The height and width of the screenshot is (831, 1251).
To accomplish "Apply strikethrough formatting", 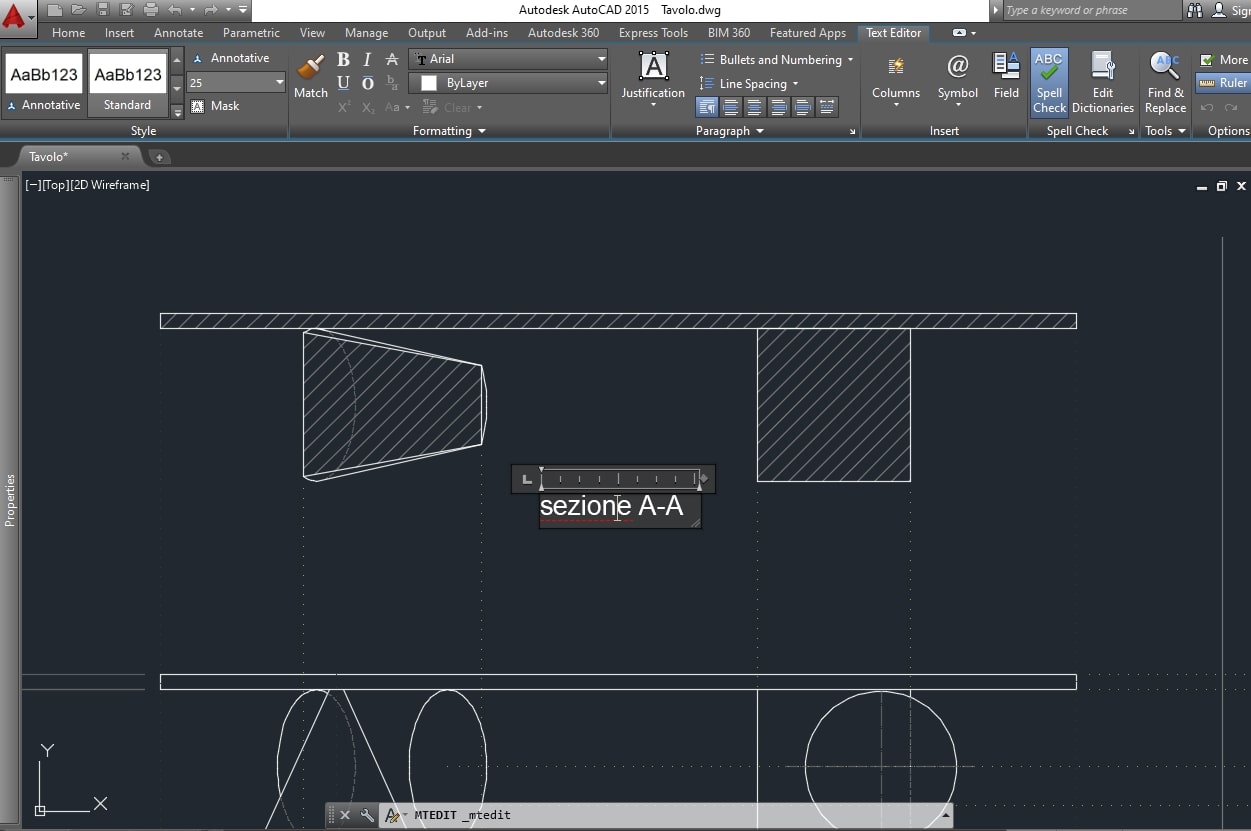I will coord(392,60).
